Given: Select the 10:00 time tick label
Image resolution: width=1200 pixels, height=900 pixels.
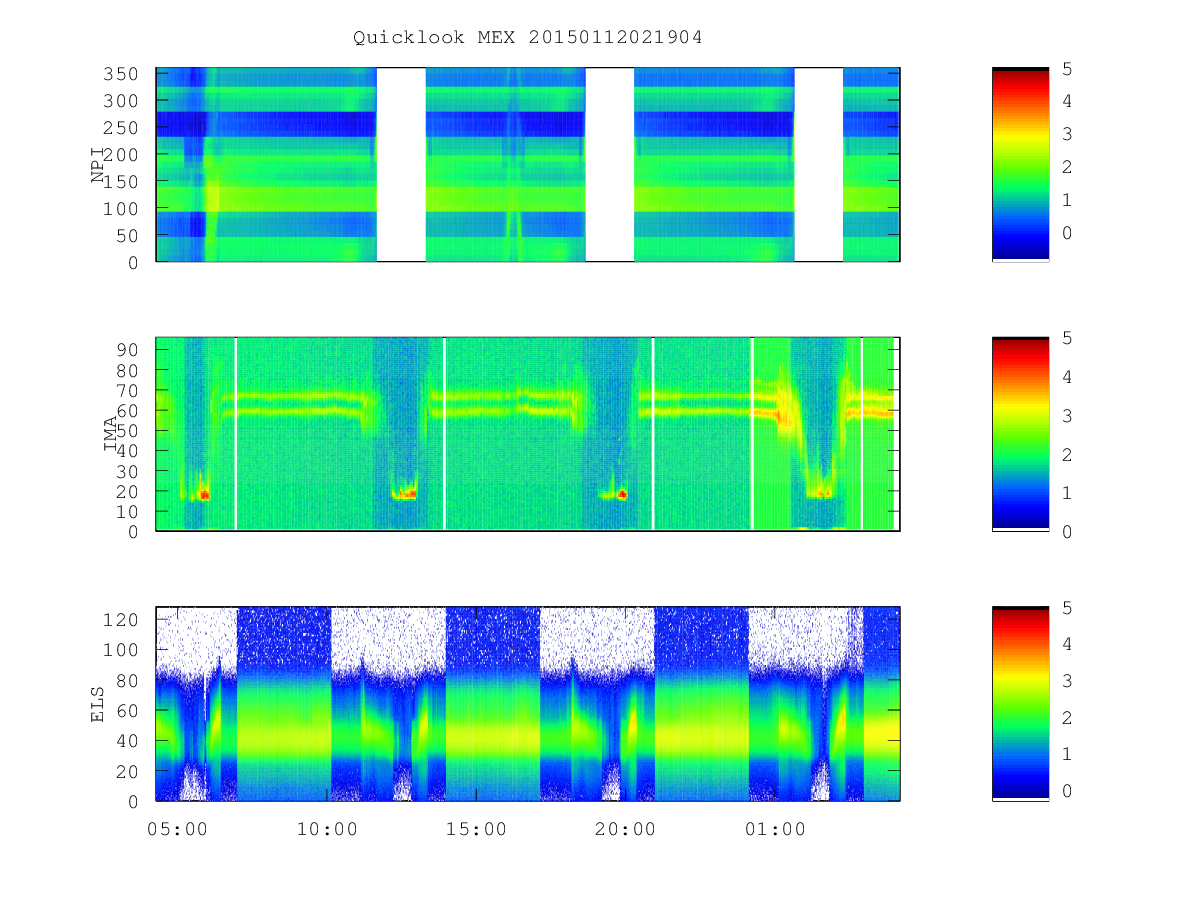Looking at the screenshot, I should click(x=326, y=829).
